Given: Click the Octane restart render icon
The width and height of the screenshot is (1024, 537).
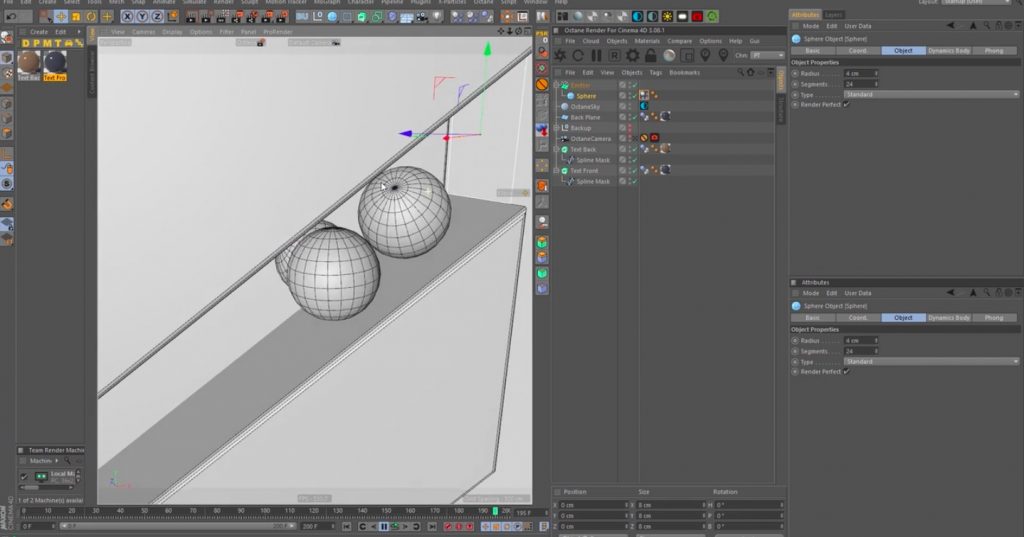Looking at the screenshot, I should [578, 55].
